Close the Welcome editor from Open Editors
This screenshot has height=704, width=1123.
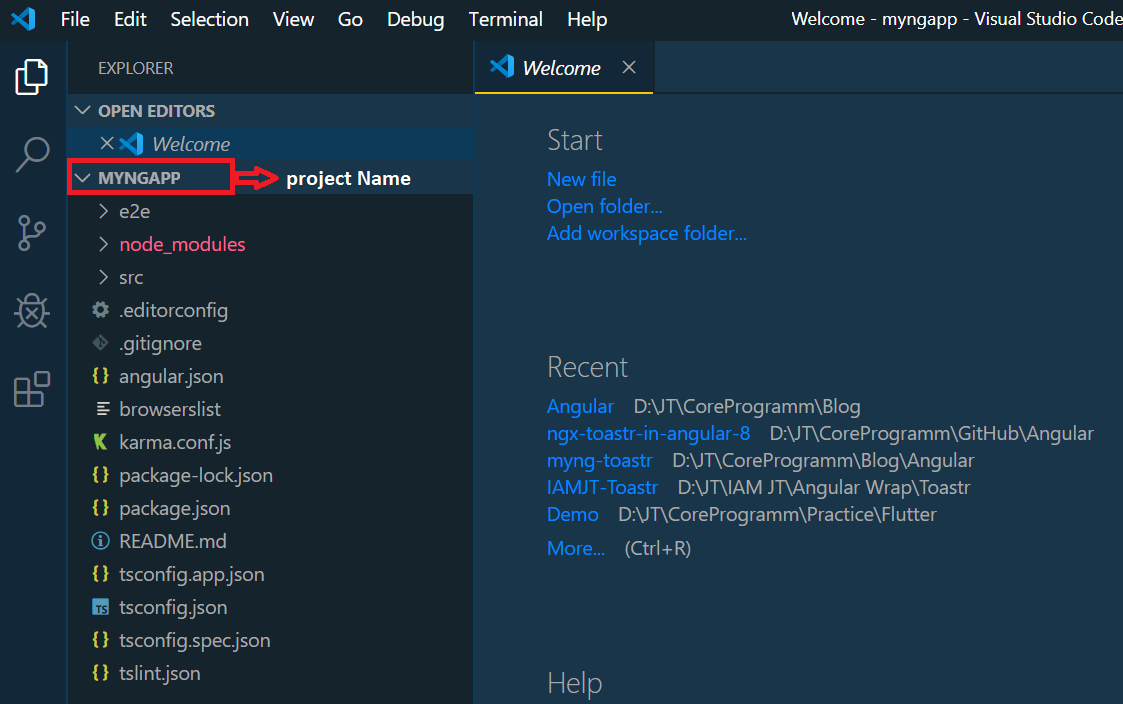point(107,143)
